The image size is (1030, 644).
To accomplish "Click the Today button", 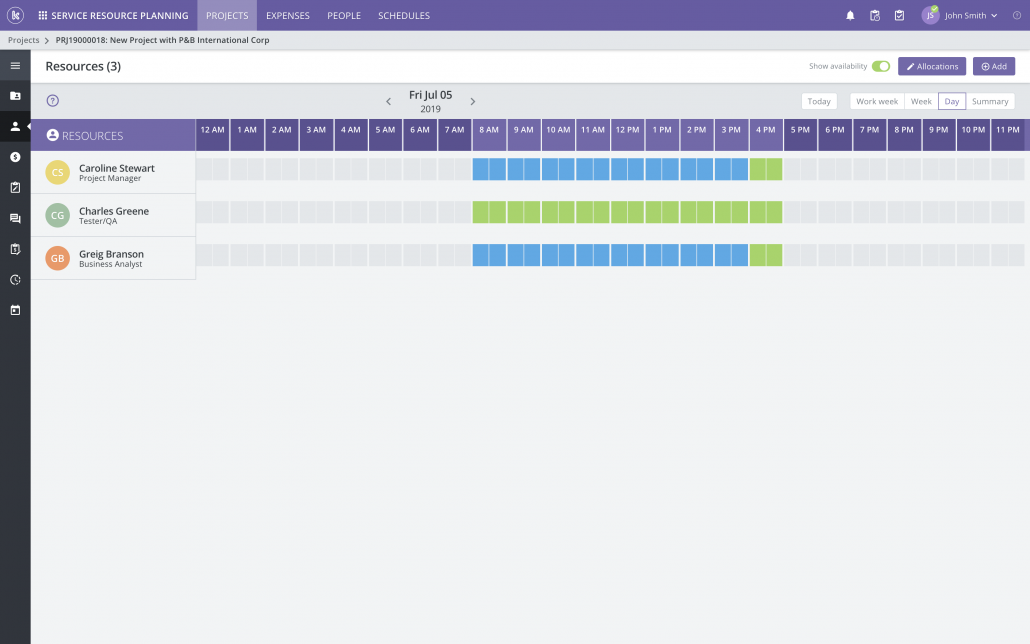I will [819, 101].
